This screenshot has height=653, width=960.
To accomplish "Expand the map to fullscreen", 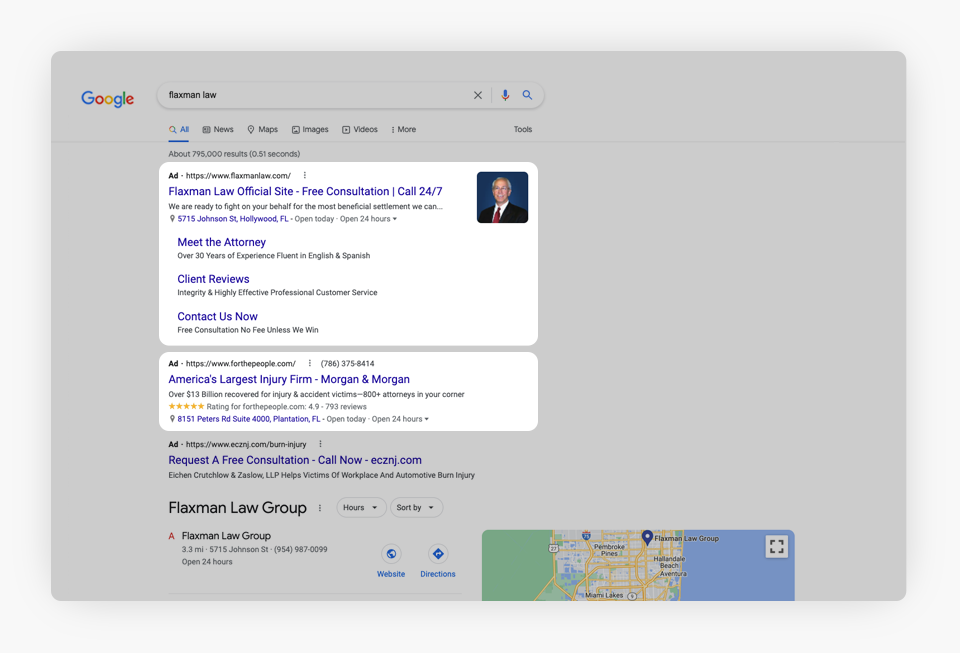I will coord(776,546).
